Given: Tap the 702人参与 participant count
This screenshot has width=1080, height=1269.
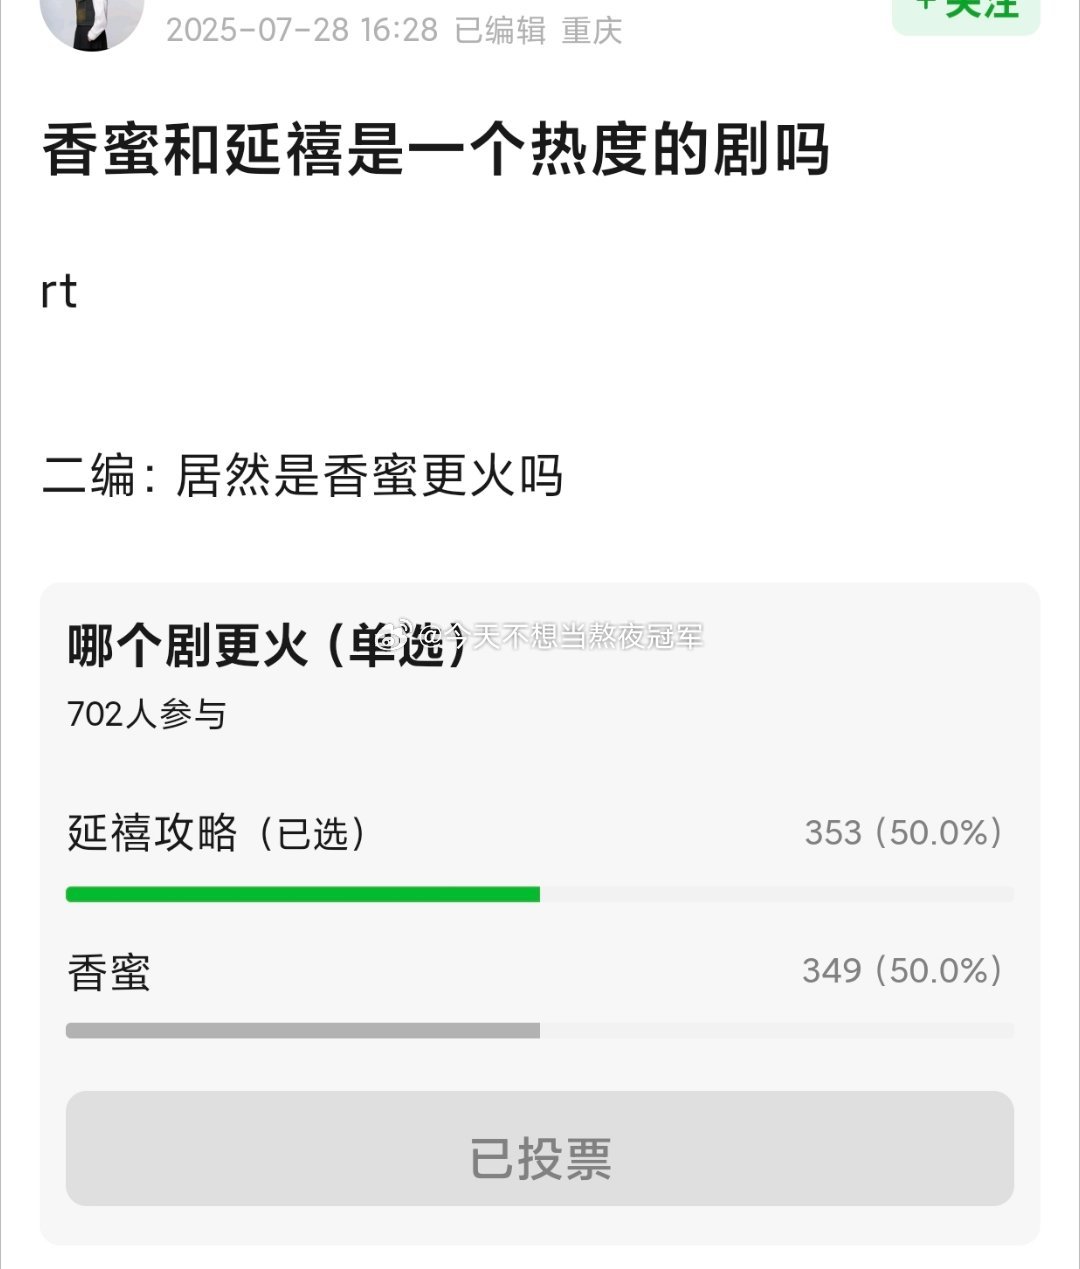Looking at the screenshot, I should pos(146,714).
